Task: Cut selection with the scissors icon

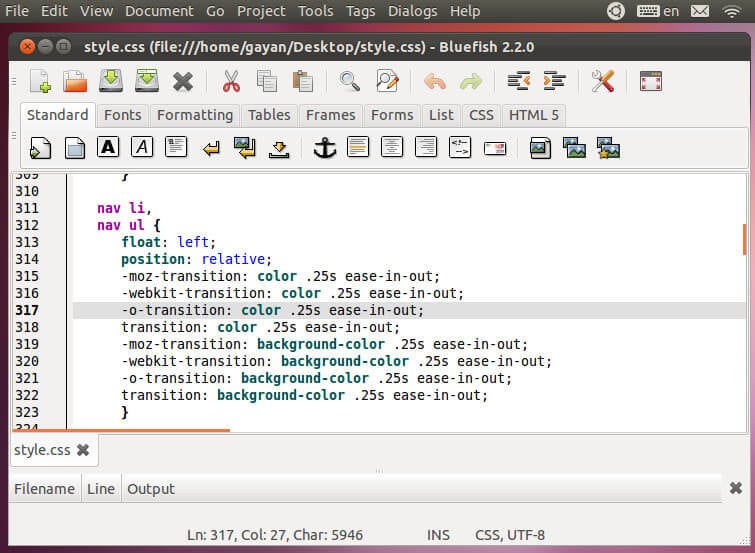Action: pos(231,81)
